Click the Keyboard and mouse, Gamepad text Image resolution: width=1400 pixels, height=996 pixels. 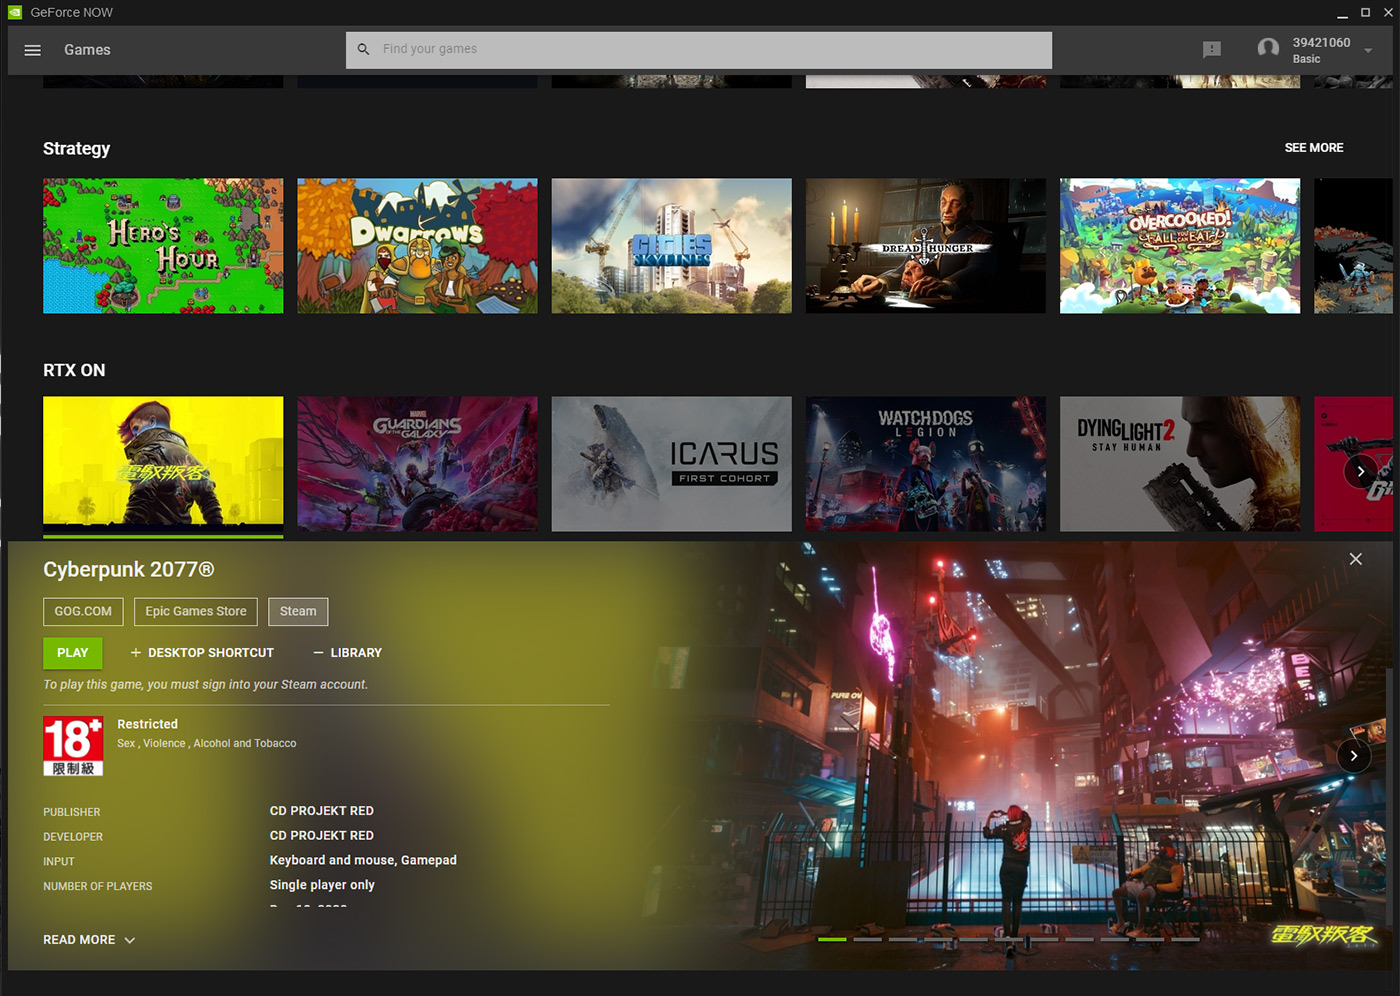point(363,860)
